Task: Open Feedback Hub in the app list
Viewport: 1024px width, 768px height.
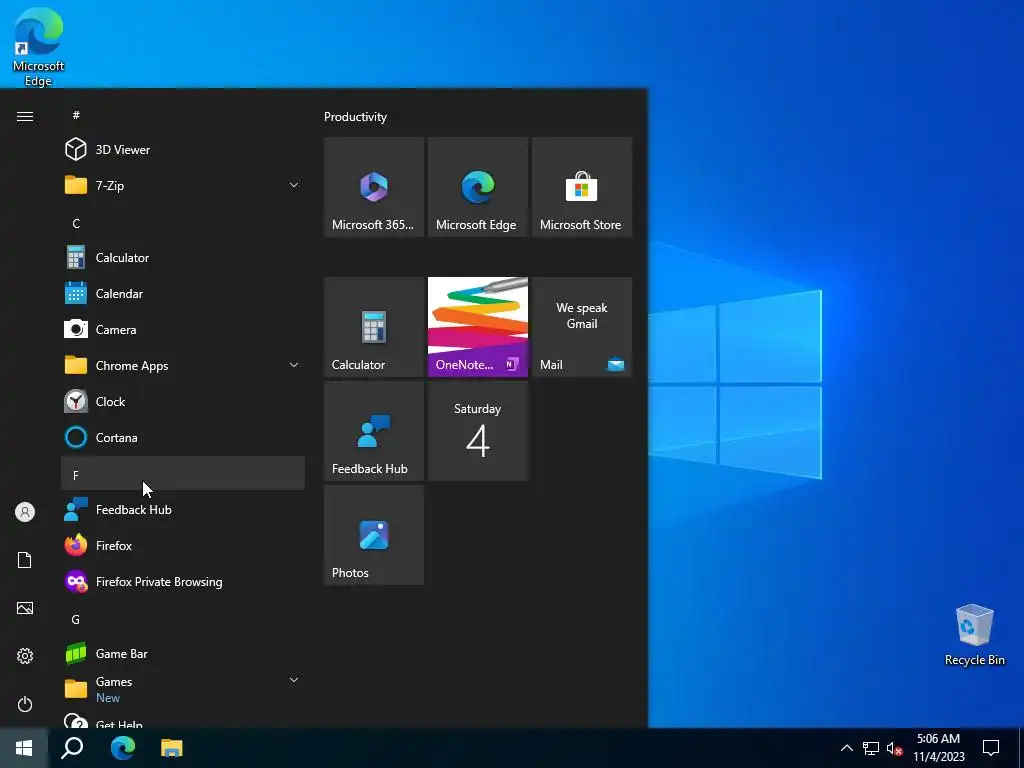Action: point(183,509)
